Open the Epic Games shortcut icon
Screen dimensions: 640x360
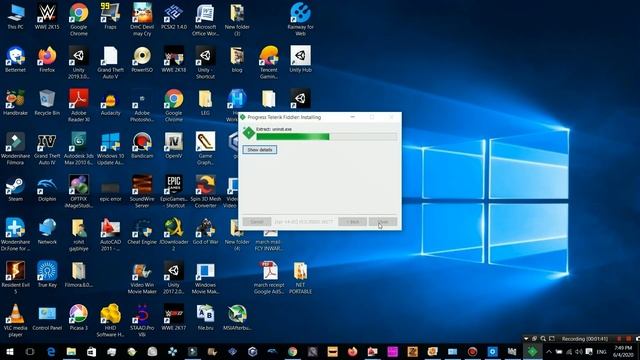tap(174, 191)
